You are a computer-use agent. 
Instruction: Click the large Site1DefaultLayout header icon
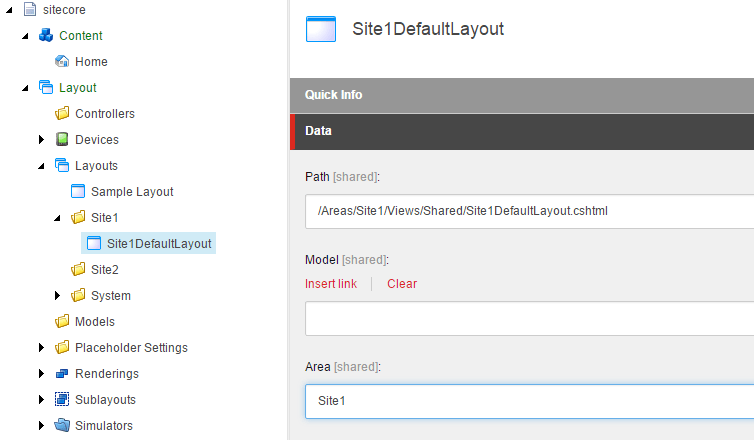[321, 29]
